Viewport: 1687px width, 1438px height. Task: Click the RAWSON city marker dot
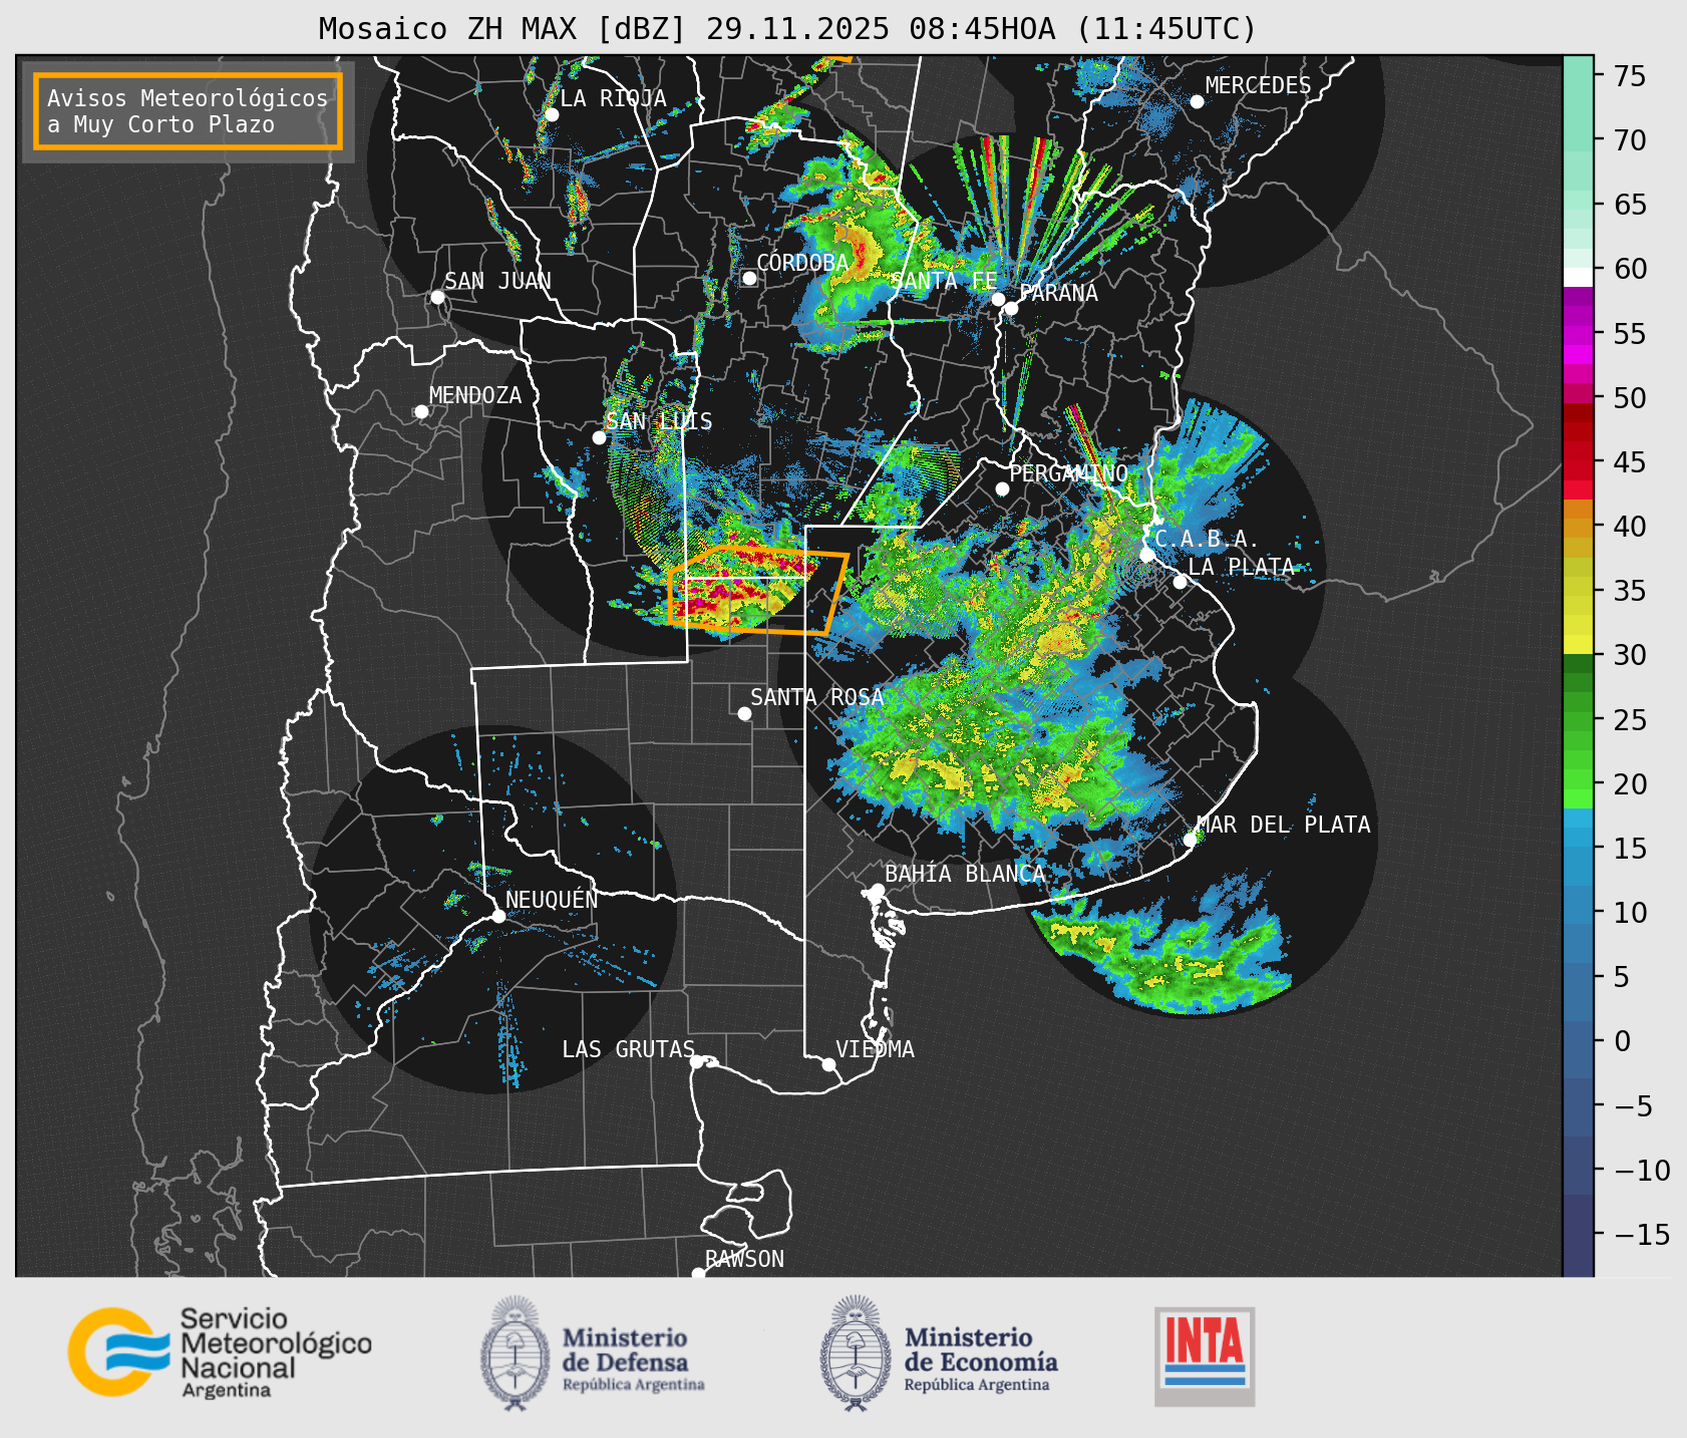(698, 1274)
